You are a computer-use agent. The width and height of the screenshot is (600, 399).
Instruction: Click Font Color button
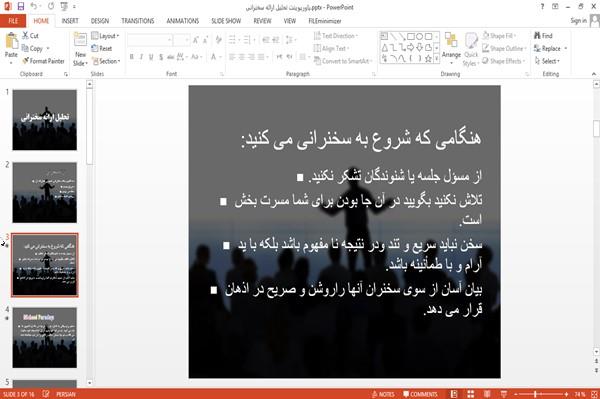point(215,57)
